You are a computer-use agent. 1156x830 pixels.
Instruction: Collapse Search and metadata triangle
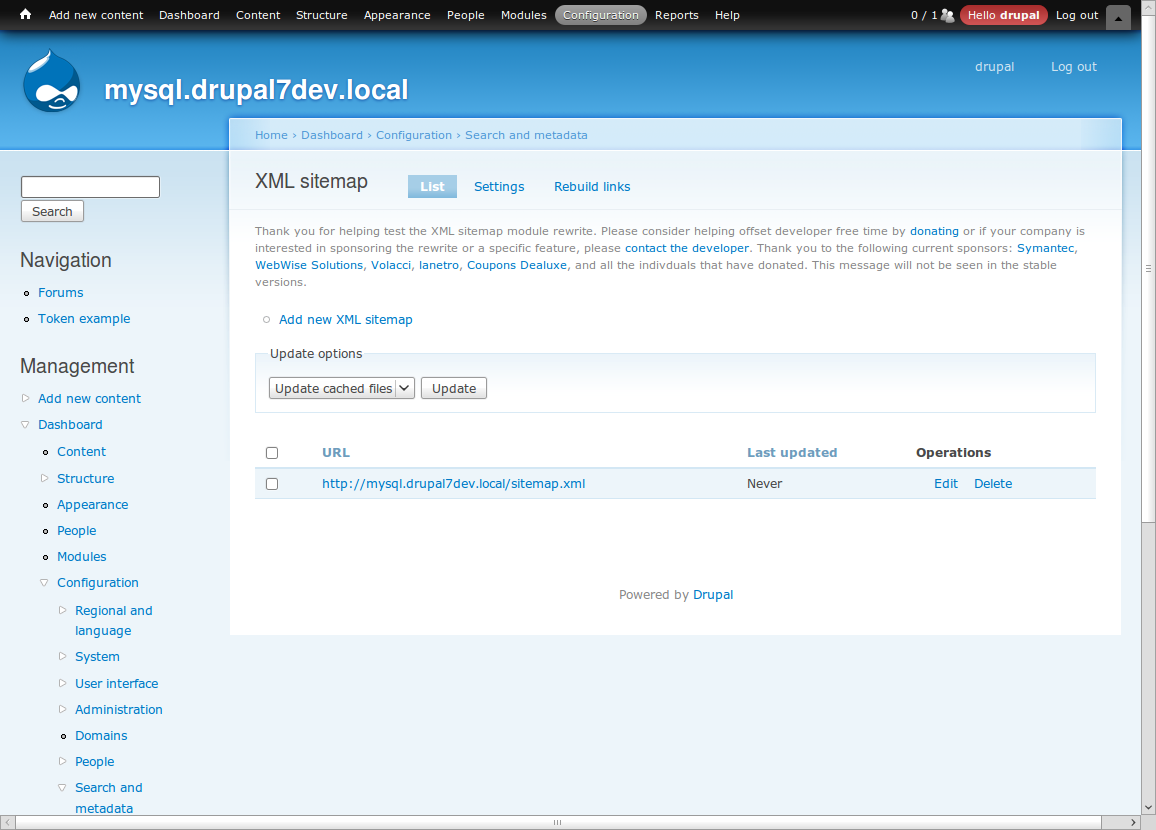coord(63,787)
